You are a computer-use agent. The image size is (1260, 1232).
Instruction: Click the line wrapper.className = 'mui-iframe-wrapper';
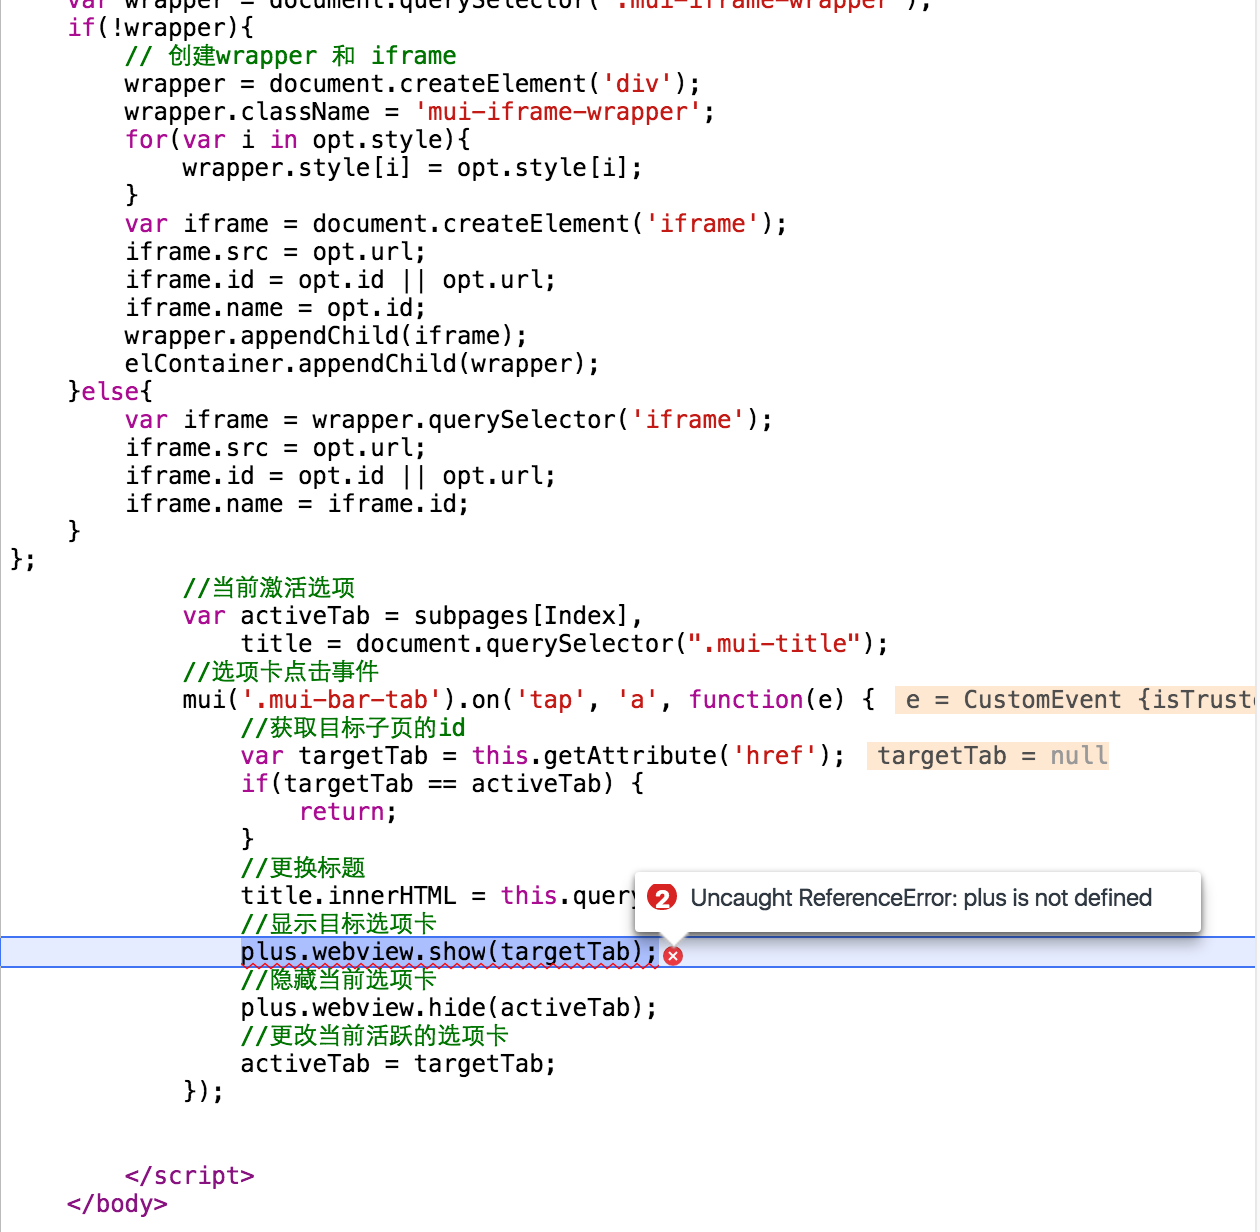pos(420,112)
